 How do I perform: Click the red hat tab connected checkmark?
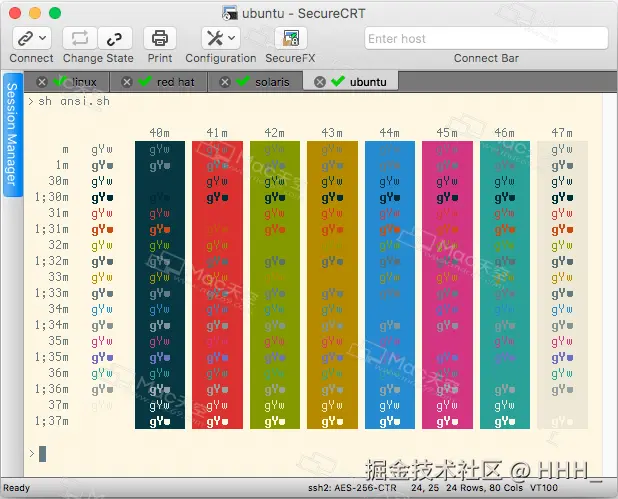tap(145, 81)
